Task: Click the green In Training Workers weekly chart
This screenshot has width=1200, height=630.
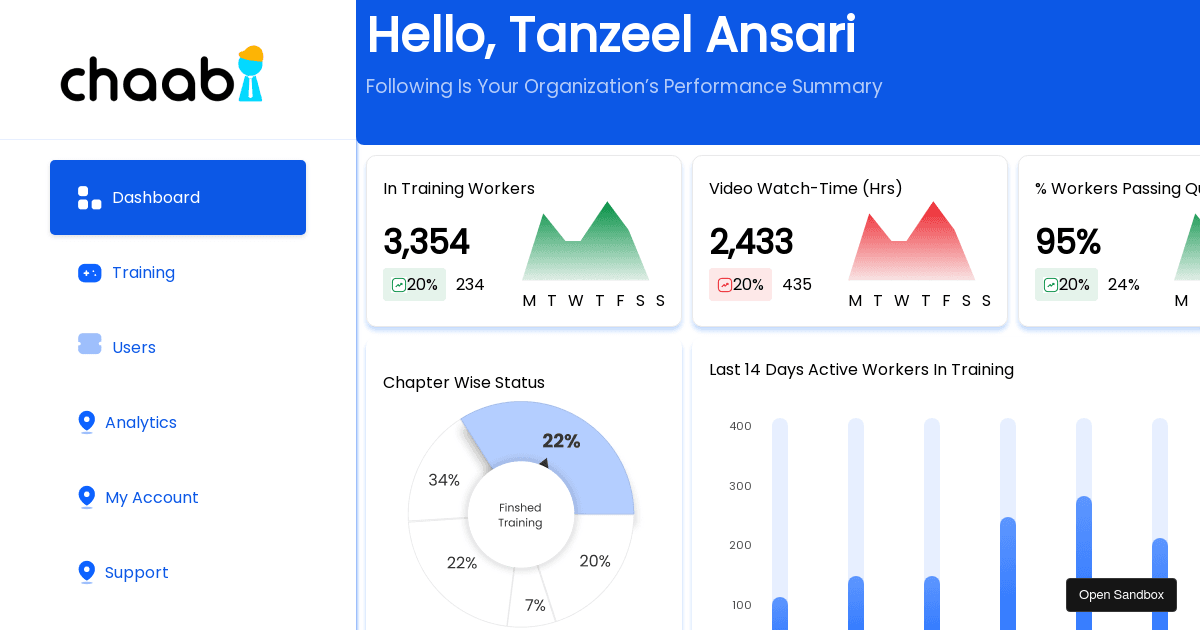Action: click(x=585, y=241)
